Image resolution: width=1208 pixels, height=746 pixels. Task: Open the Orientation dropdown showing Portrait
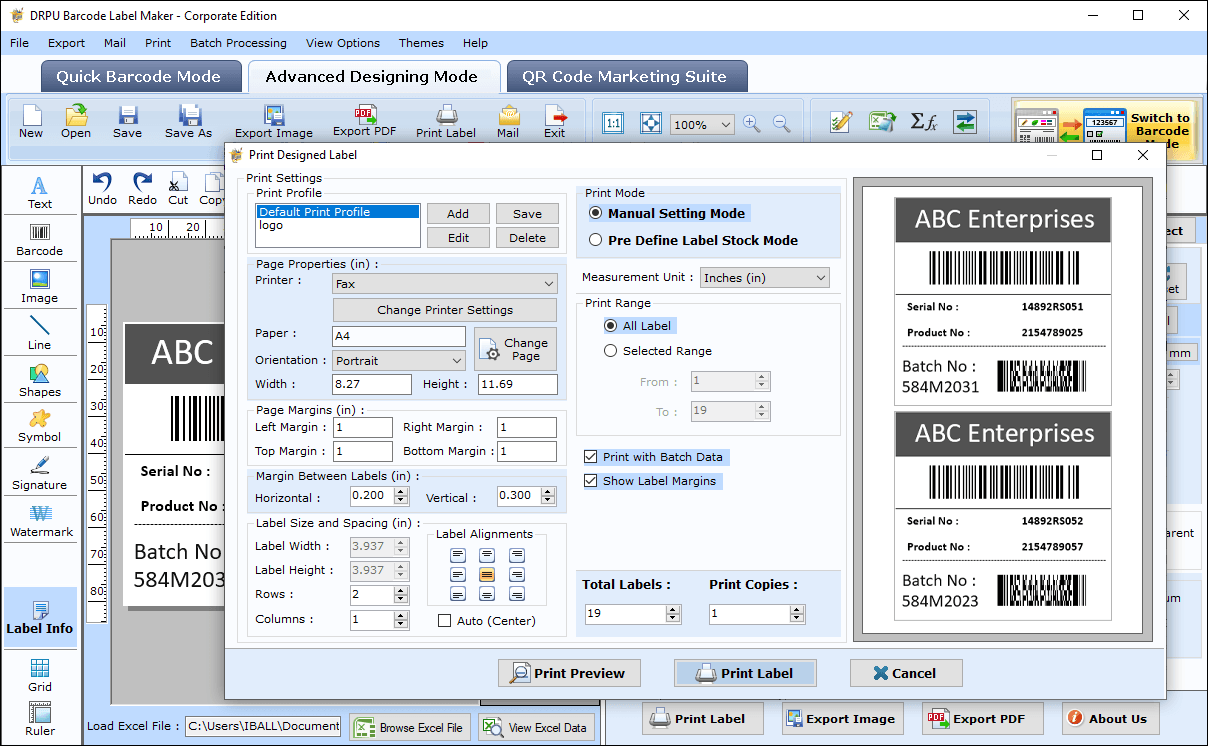click(x=399, y=360)
